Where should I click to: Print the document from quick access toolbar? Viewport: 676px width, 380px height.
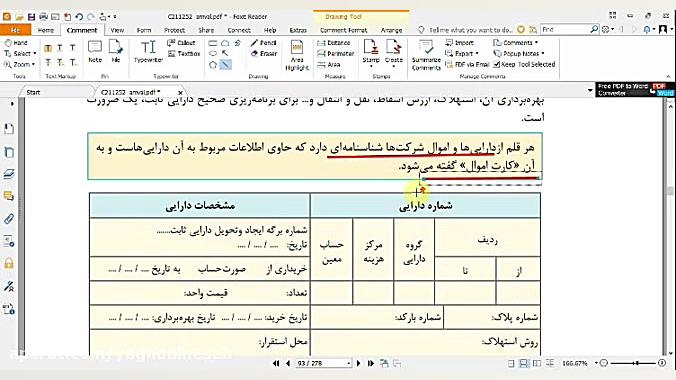click(x=43, y=17)
